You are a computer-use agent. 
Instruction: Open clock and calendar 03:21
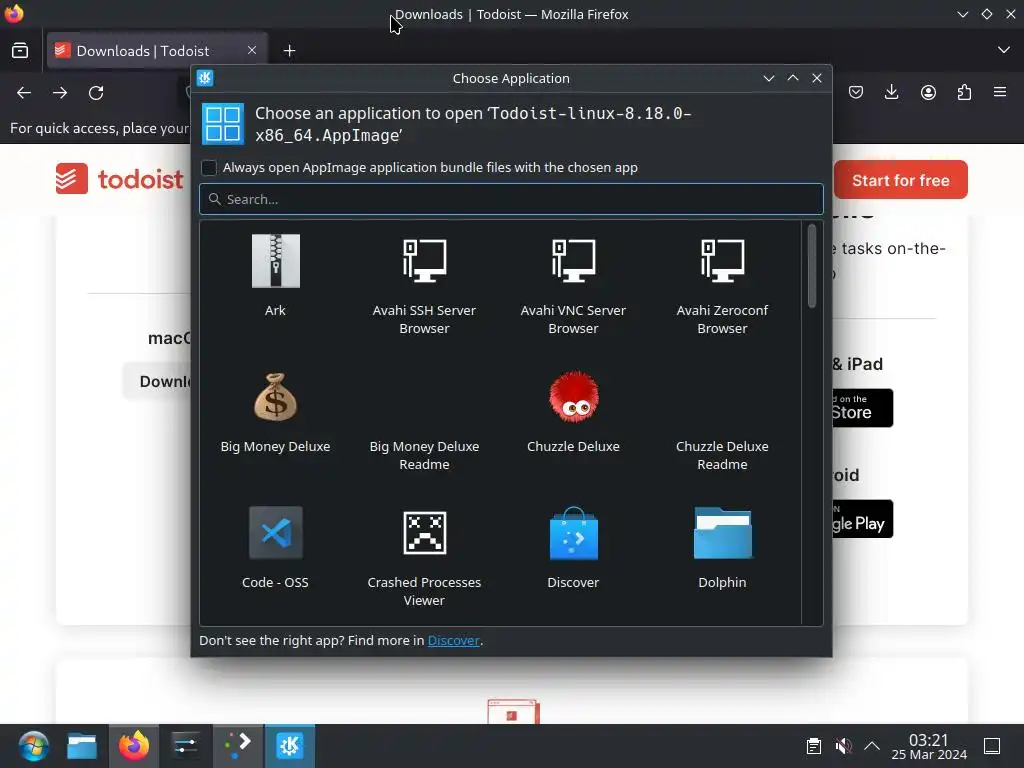click(x=929, y=746)
